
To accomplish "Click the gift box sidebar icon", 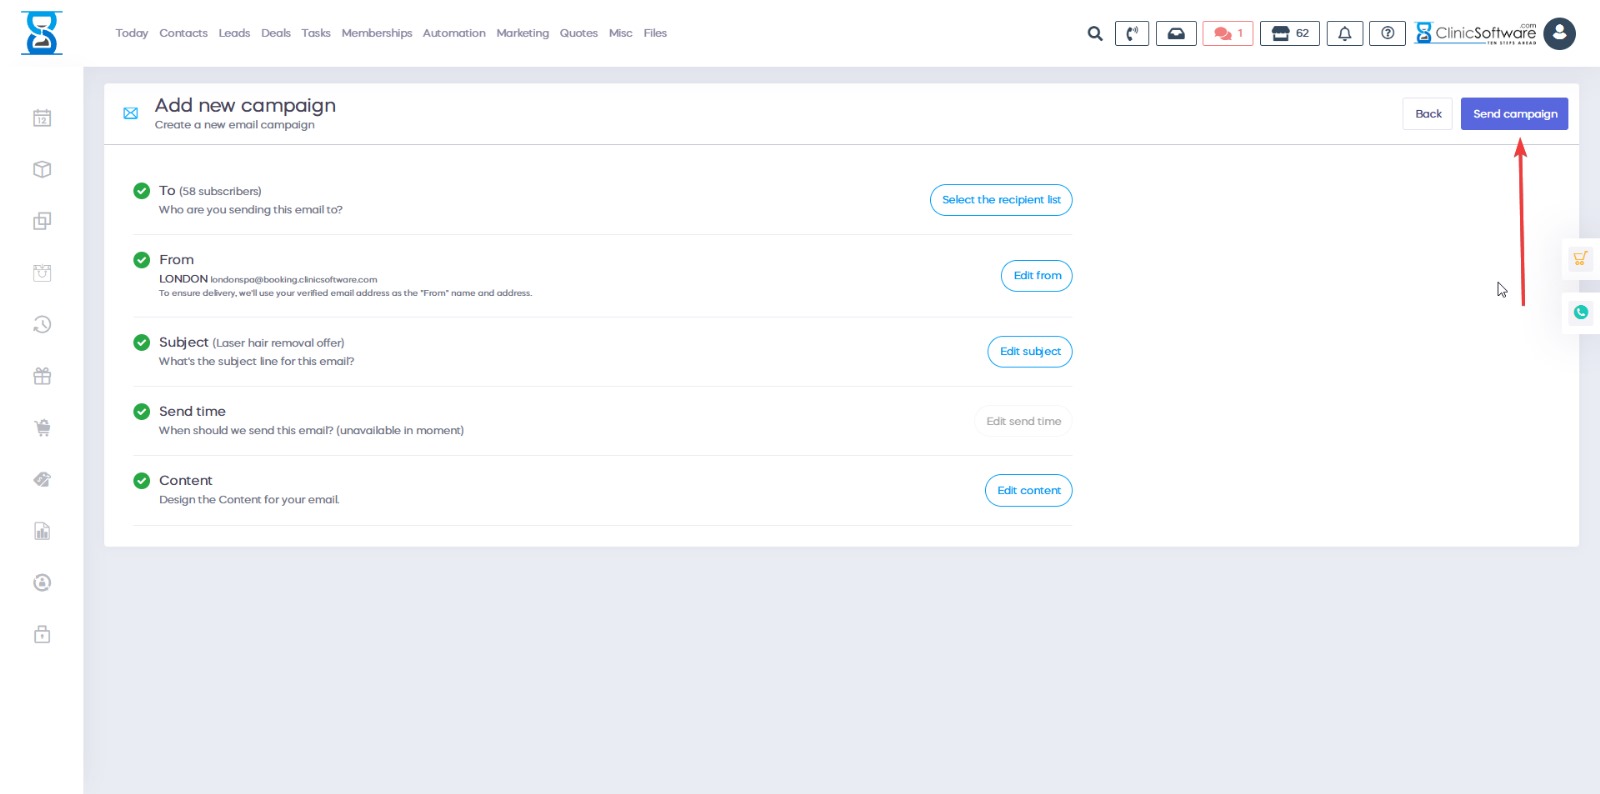I will (42, 376).
